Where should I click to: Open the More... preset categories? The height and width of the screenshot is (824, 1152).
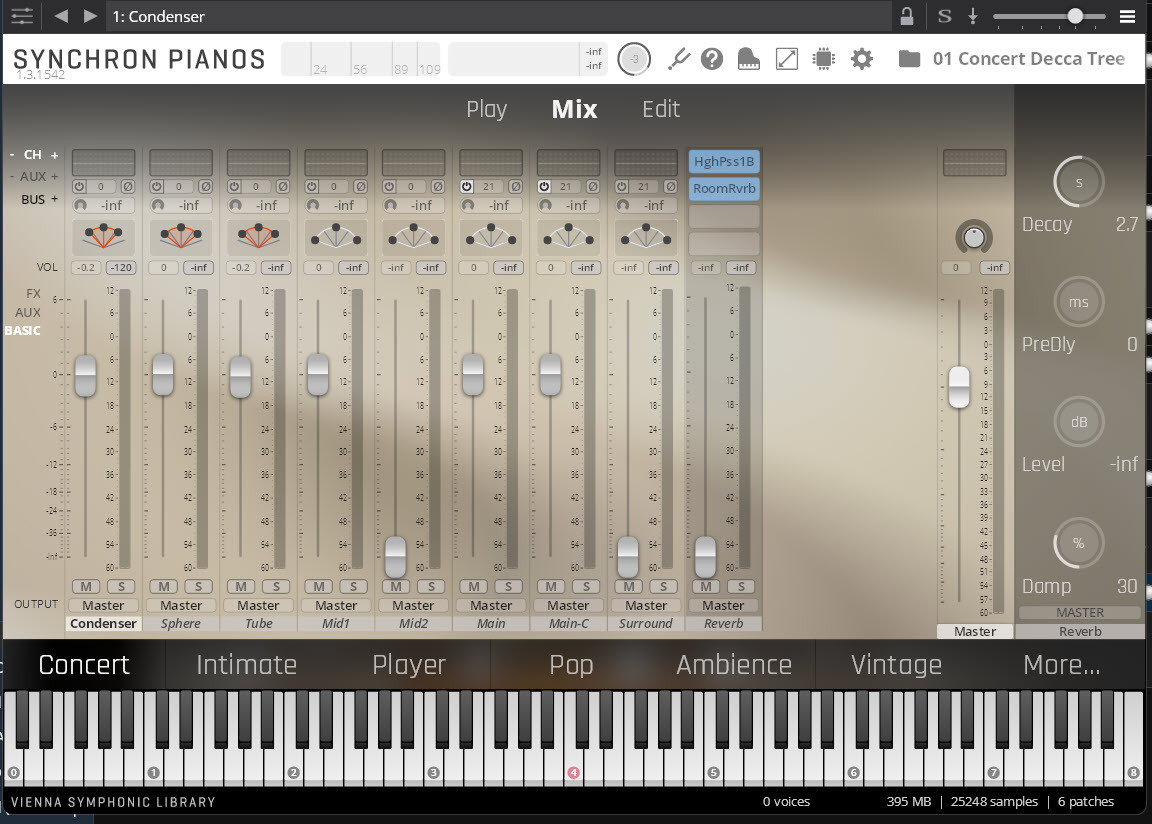click(1062, 665)
